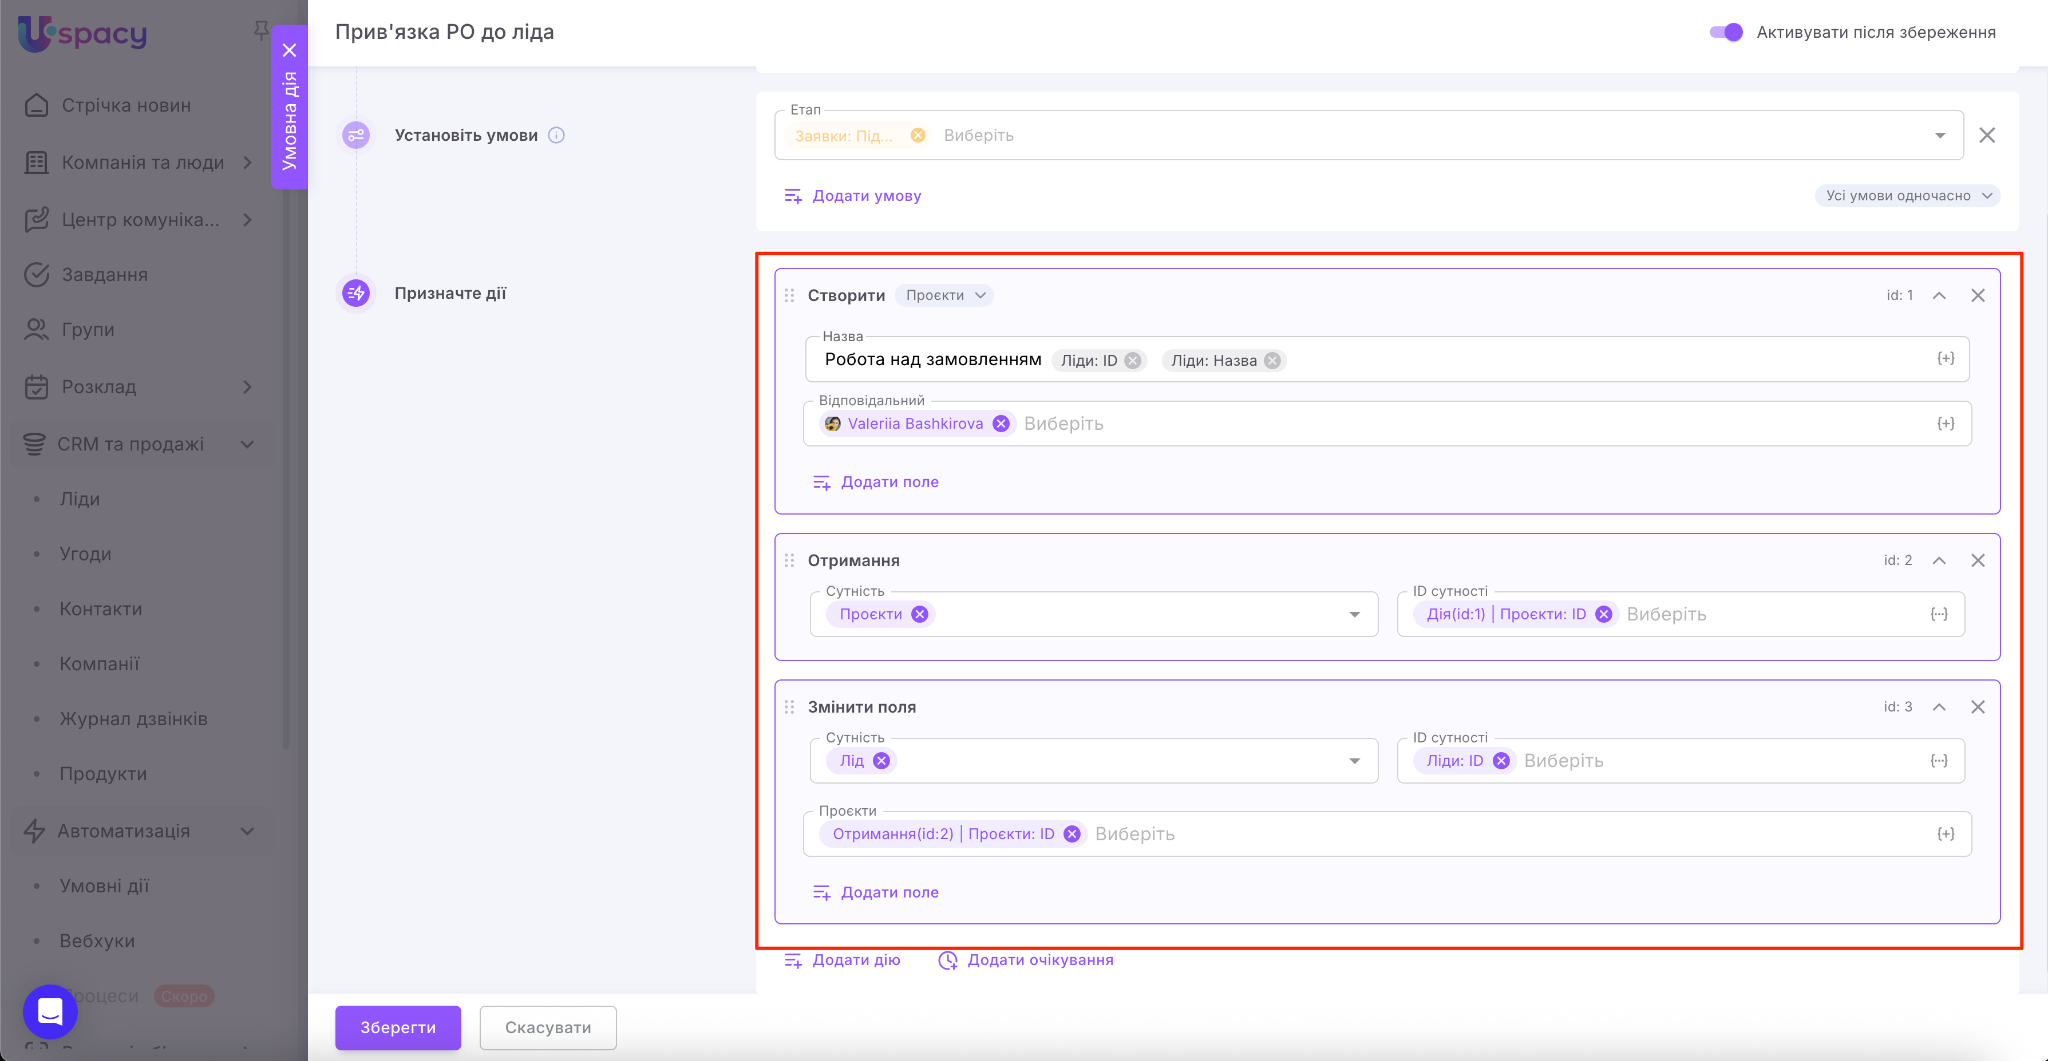Open 'Усі умови одночасно' dropdown

(x=1907, y=196)
